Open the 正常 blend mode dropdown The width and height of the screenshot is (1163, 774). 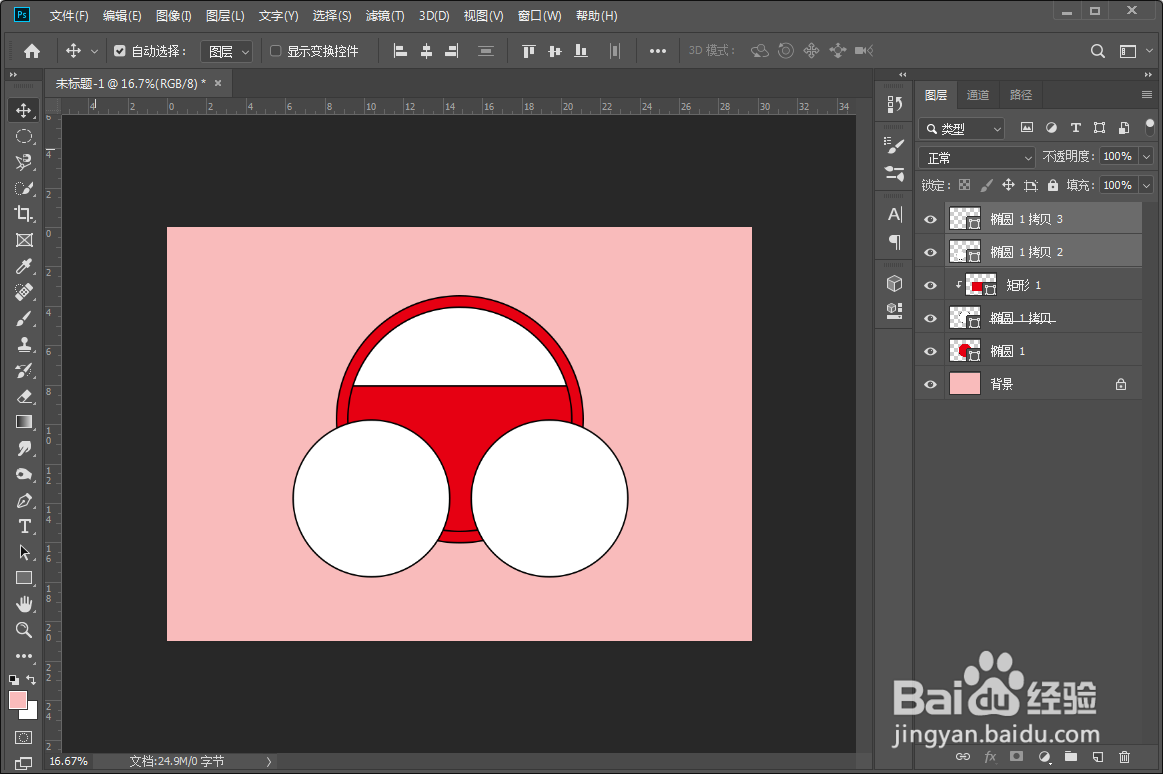(x=977, y=158)
